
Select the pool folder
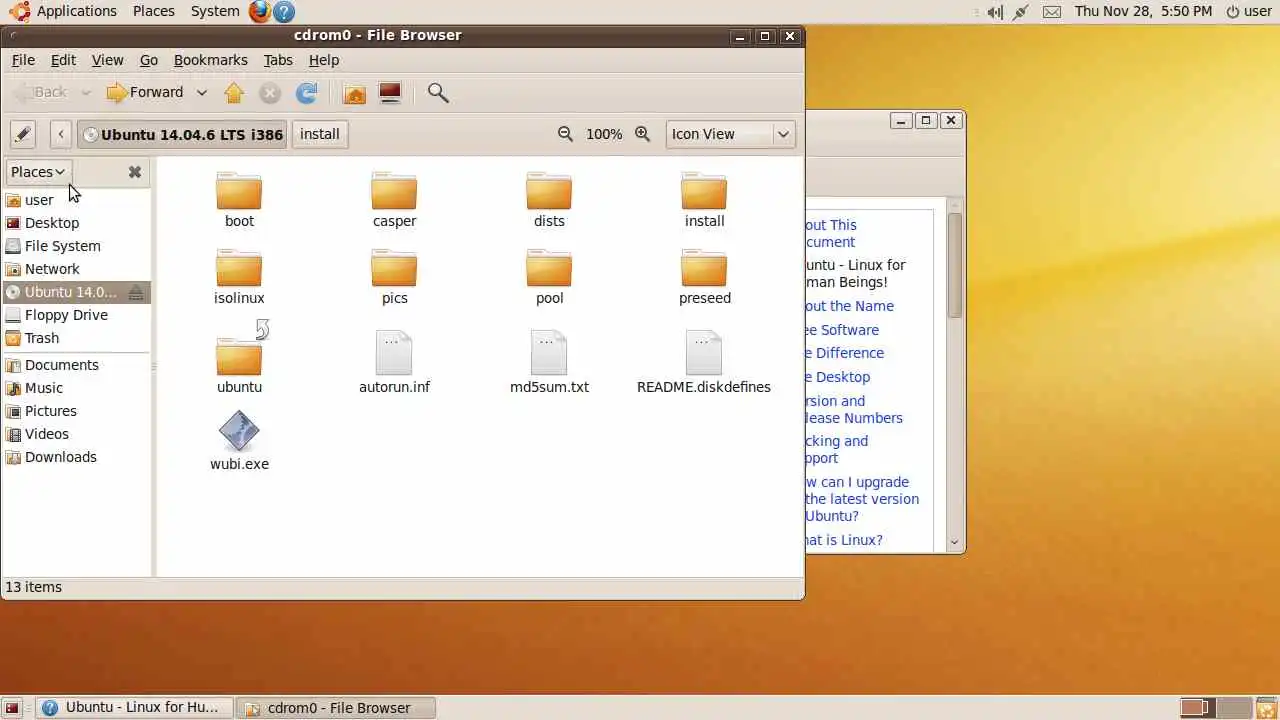click(x=549, y=277)
